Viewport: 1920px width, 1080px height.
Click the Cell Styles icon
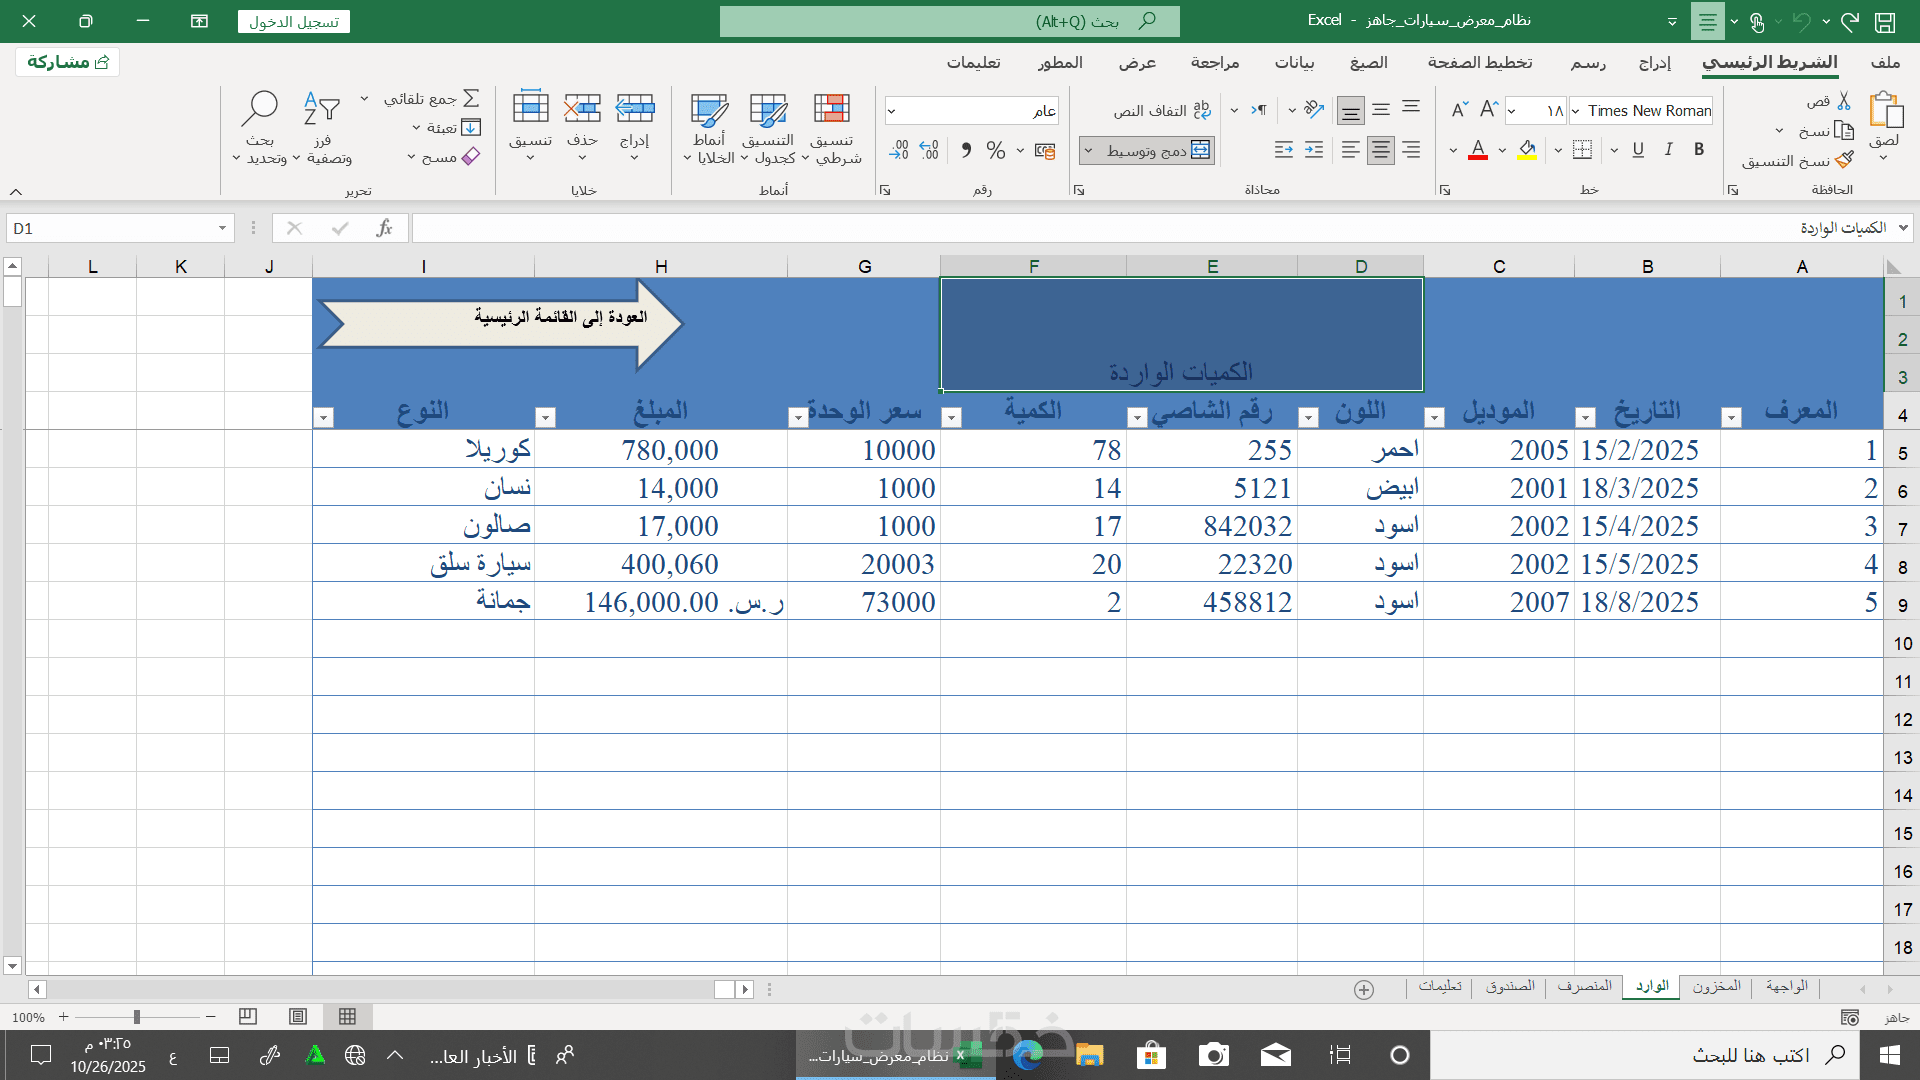click(x=709, y=110)
